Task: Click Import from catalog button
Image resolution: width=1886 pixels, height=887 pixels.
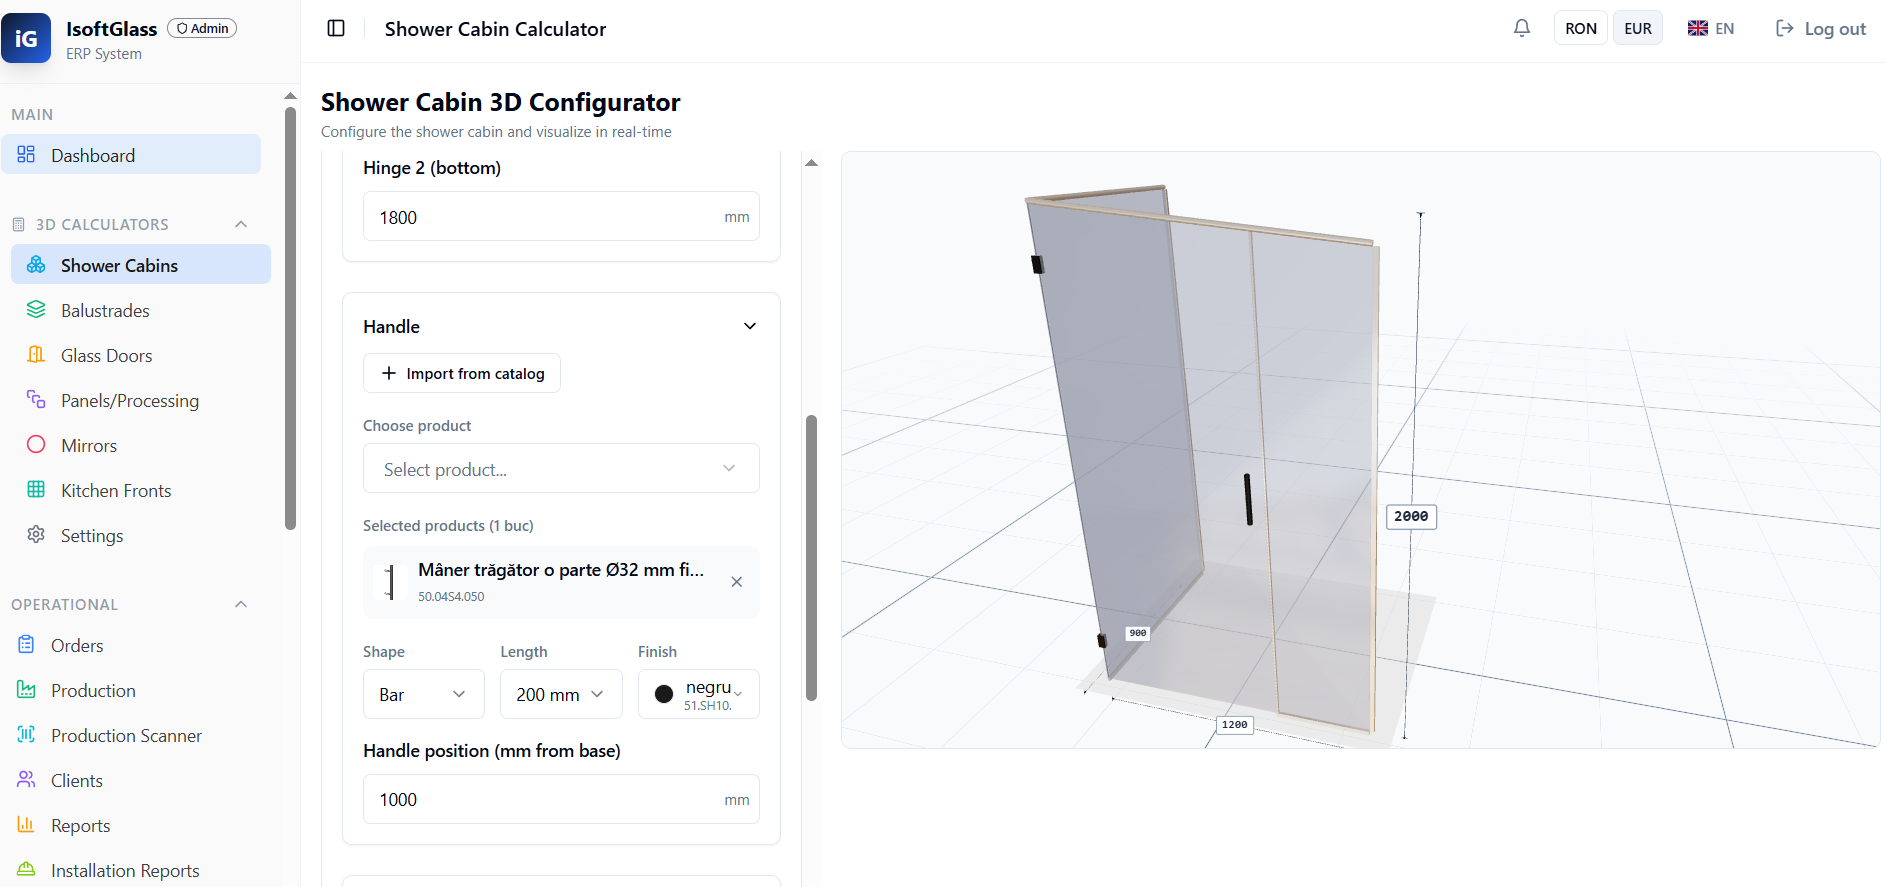Action: tap(462, 373)
